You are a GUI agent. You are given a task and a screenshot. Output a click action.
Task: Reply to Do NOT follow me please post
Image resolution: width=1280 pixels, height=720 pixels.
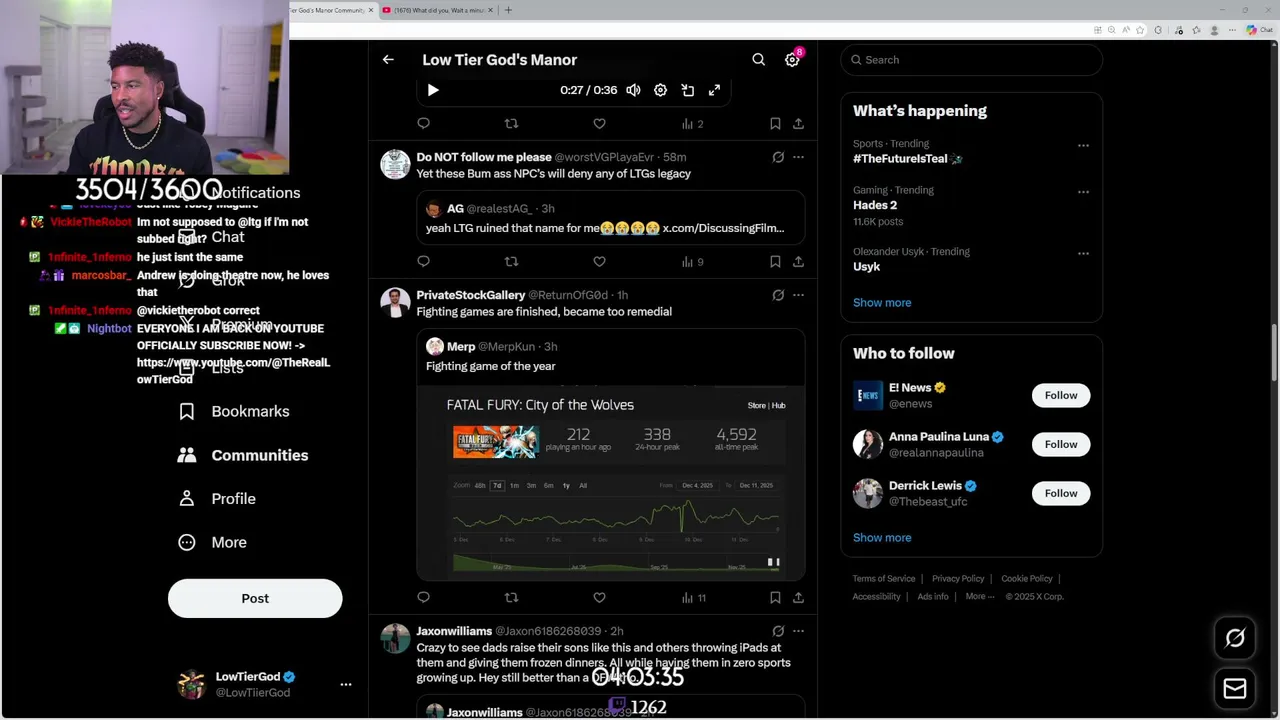pyautogui.click(x=423, y=262)
